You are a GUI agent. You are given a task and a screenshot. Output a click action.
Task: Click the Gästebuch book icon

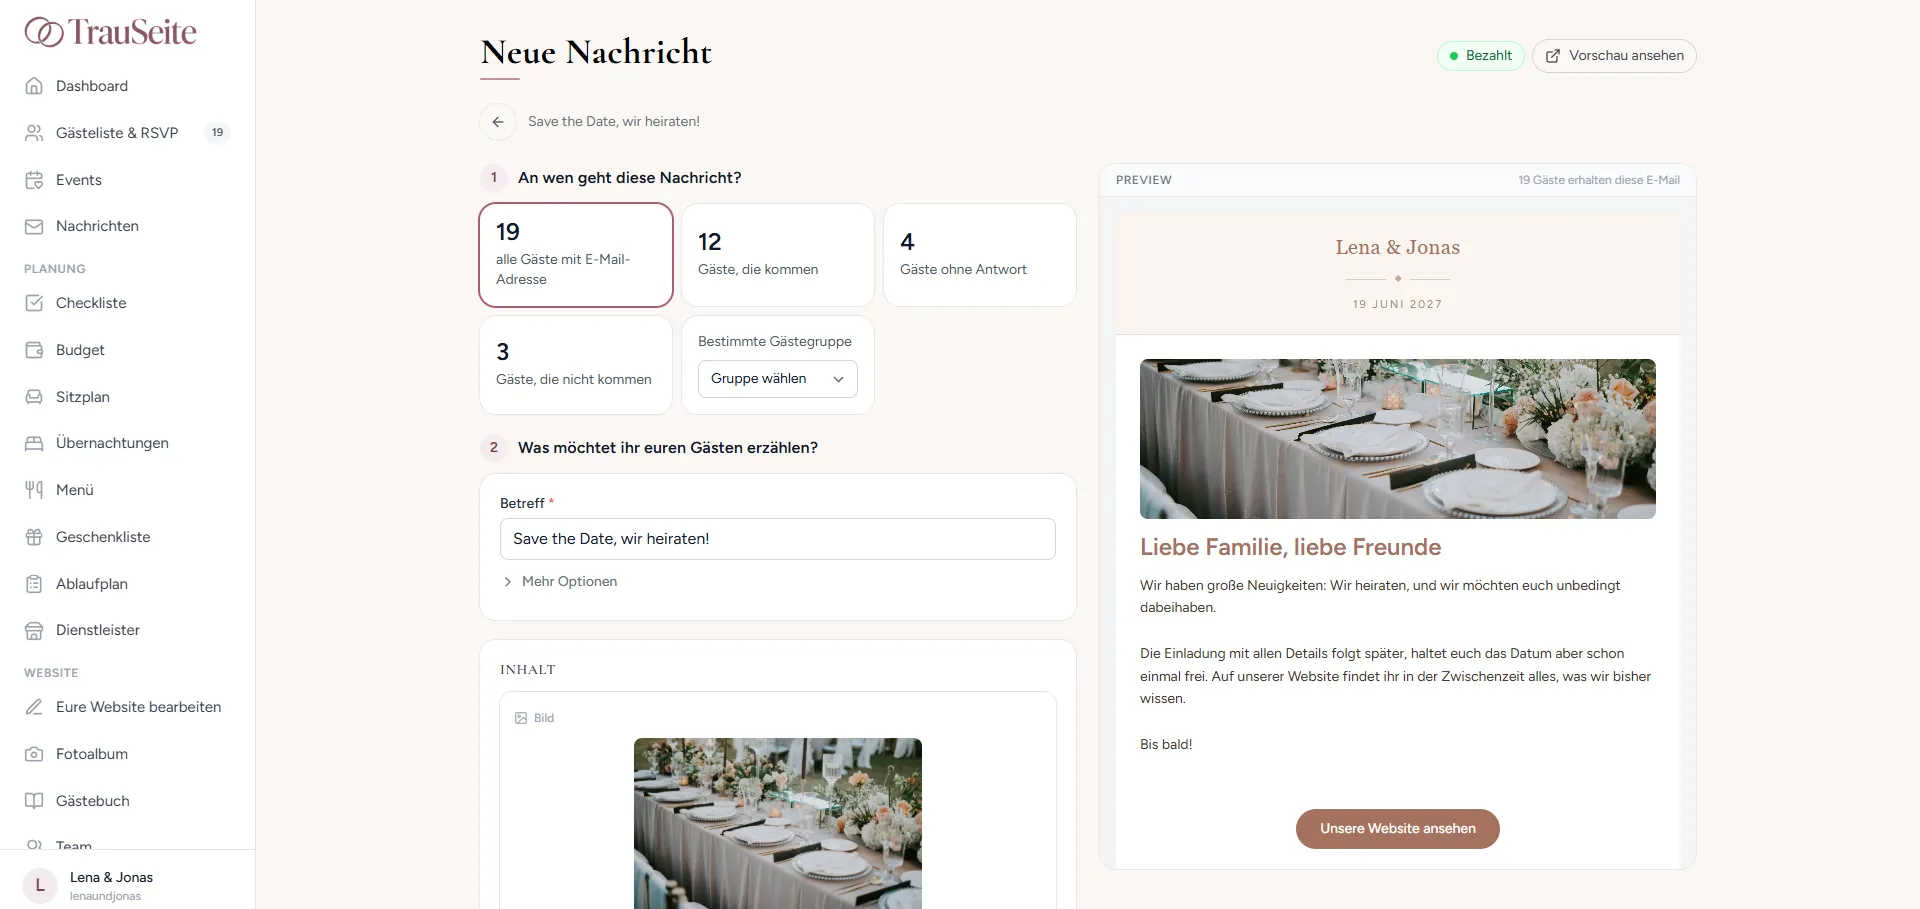click(x=34, y=801)
